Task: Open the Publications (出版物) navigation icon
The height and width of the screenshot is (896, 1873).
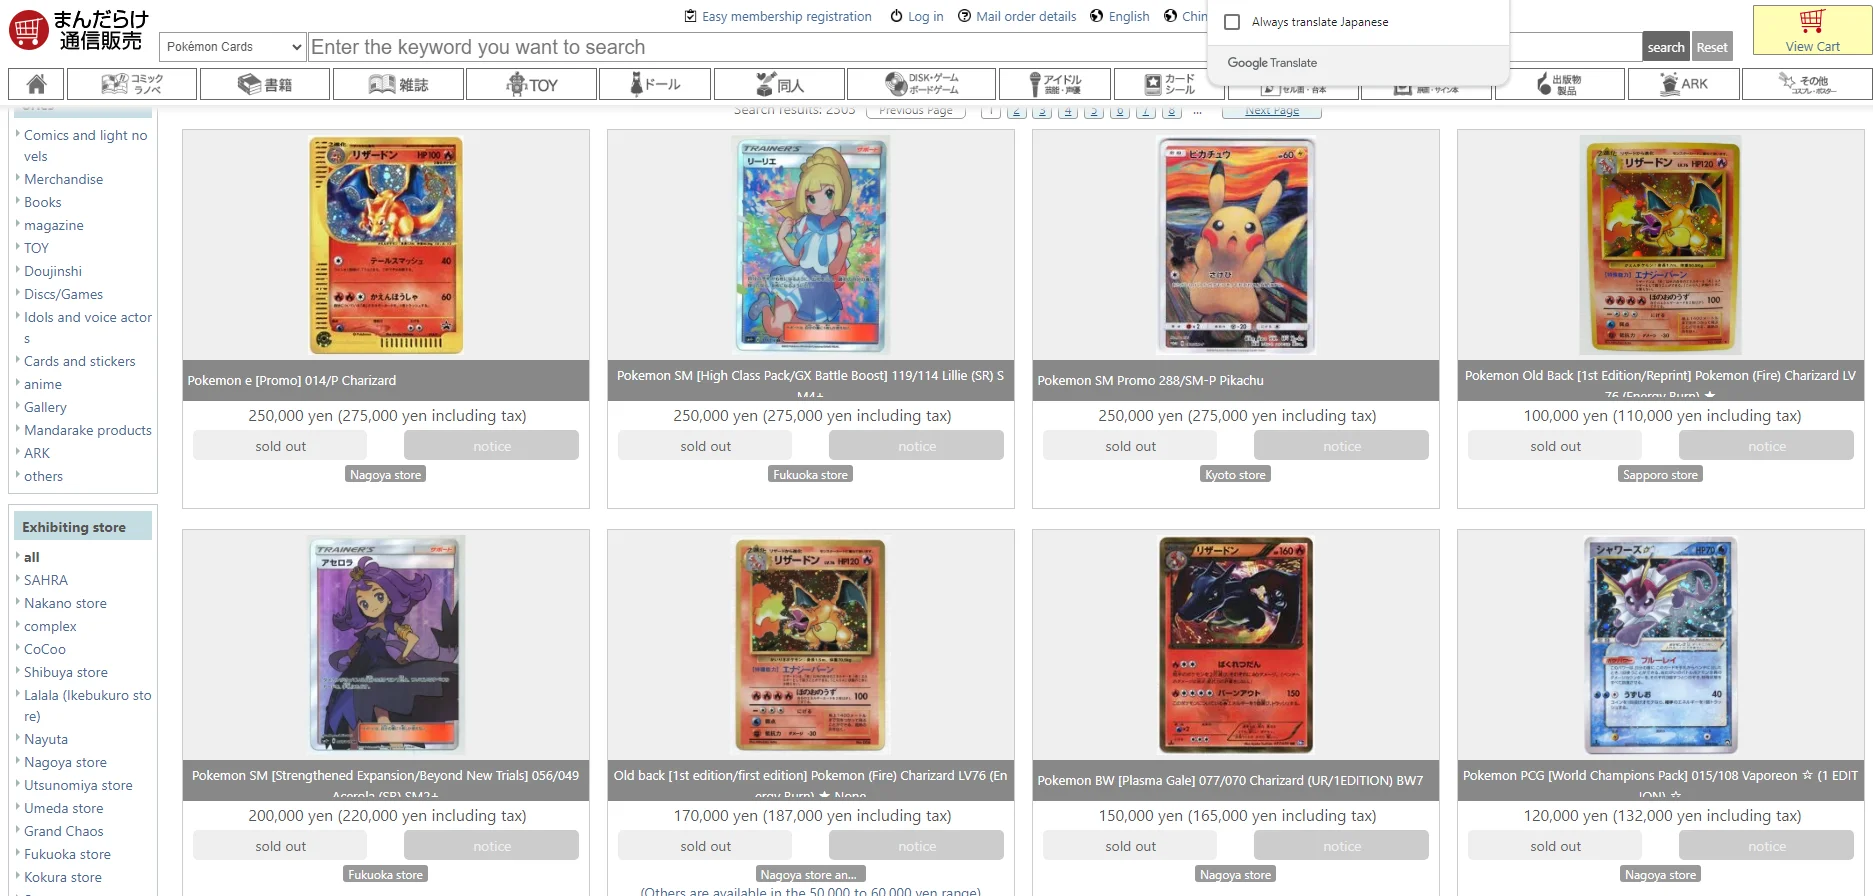Action: [x=1560, y=84]
